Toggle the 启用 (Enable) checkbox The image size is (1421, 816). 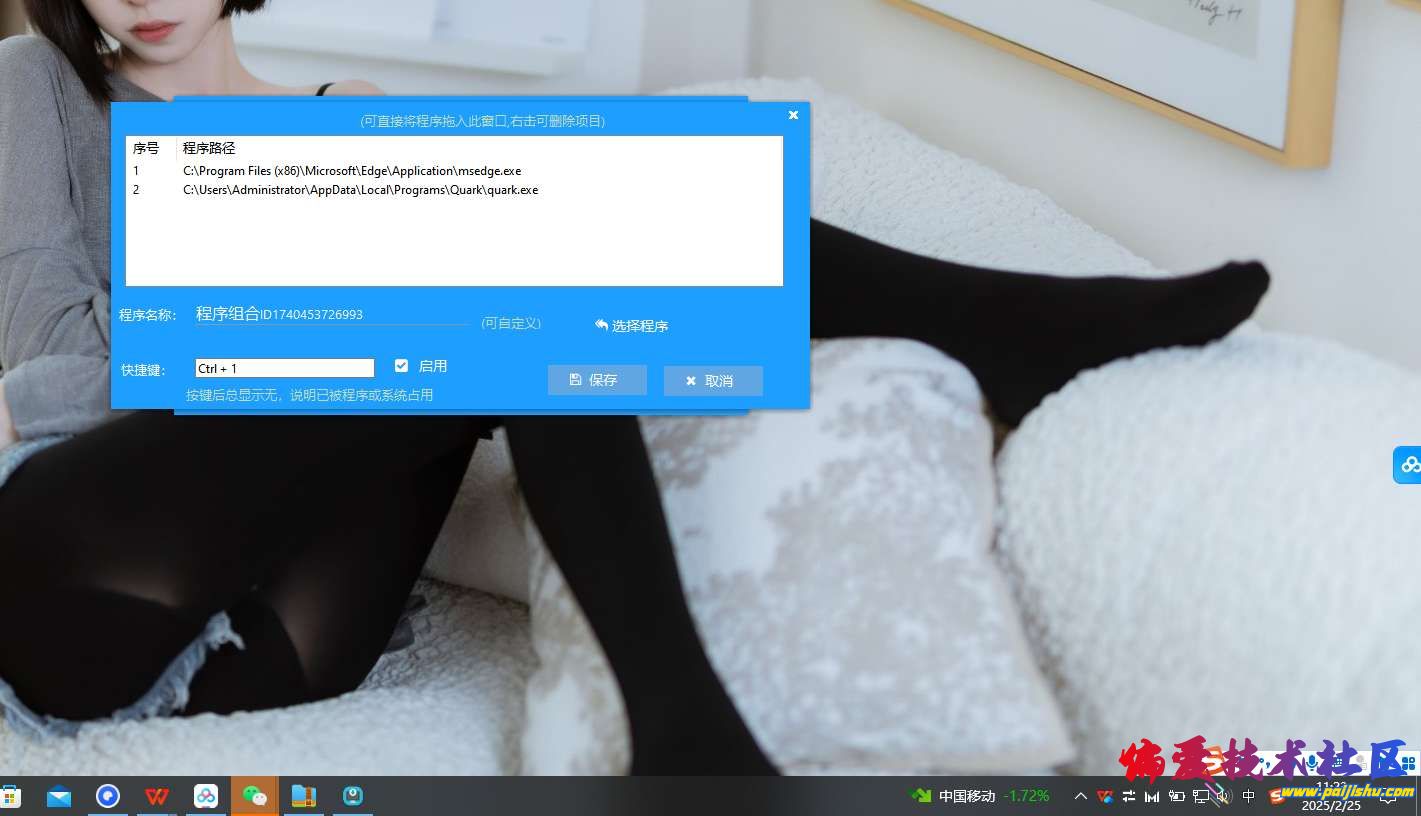pos(402,366)
